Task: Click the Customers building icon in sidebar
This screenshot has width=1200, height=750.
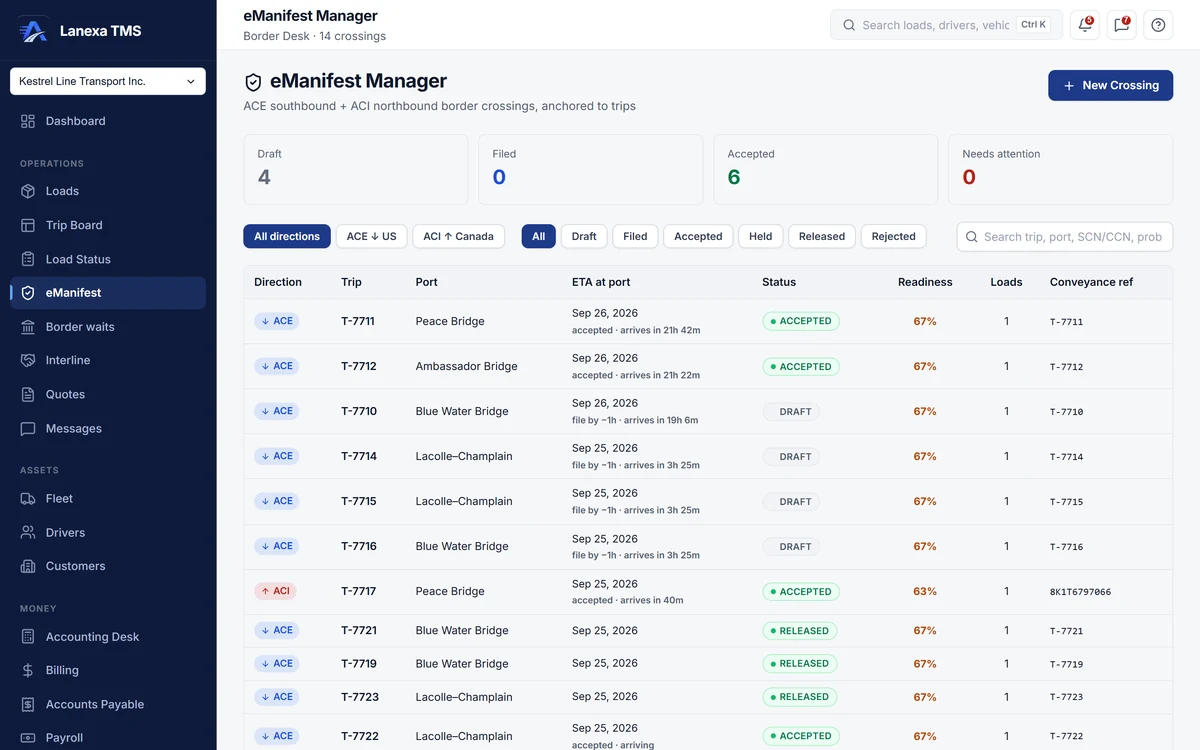Action: (x=28, y=566)
